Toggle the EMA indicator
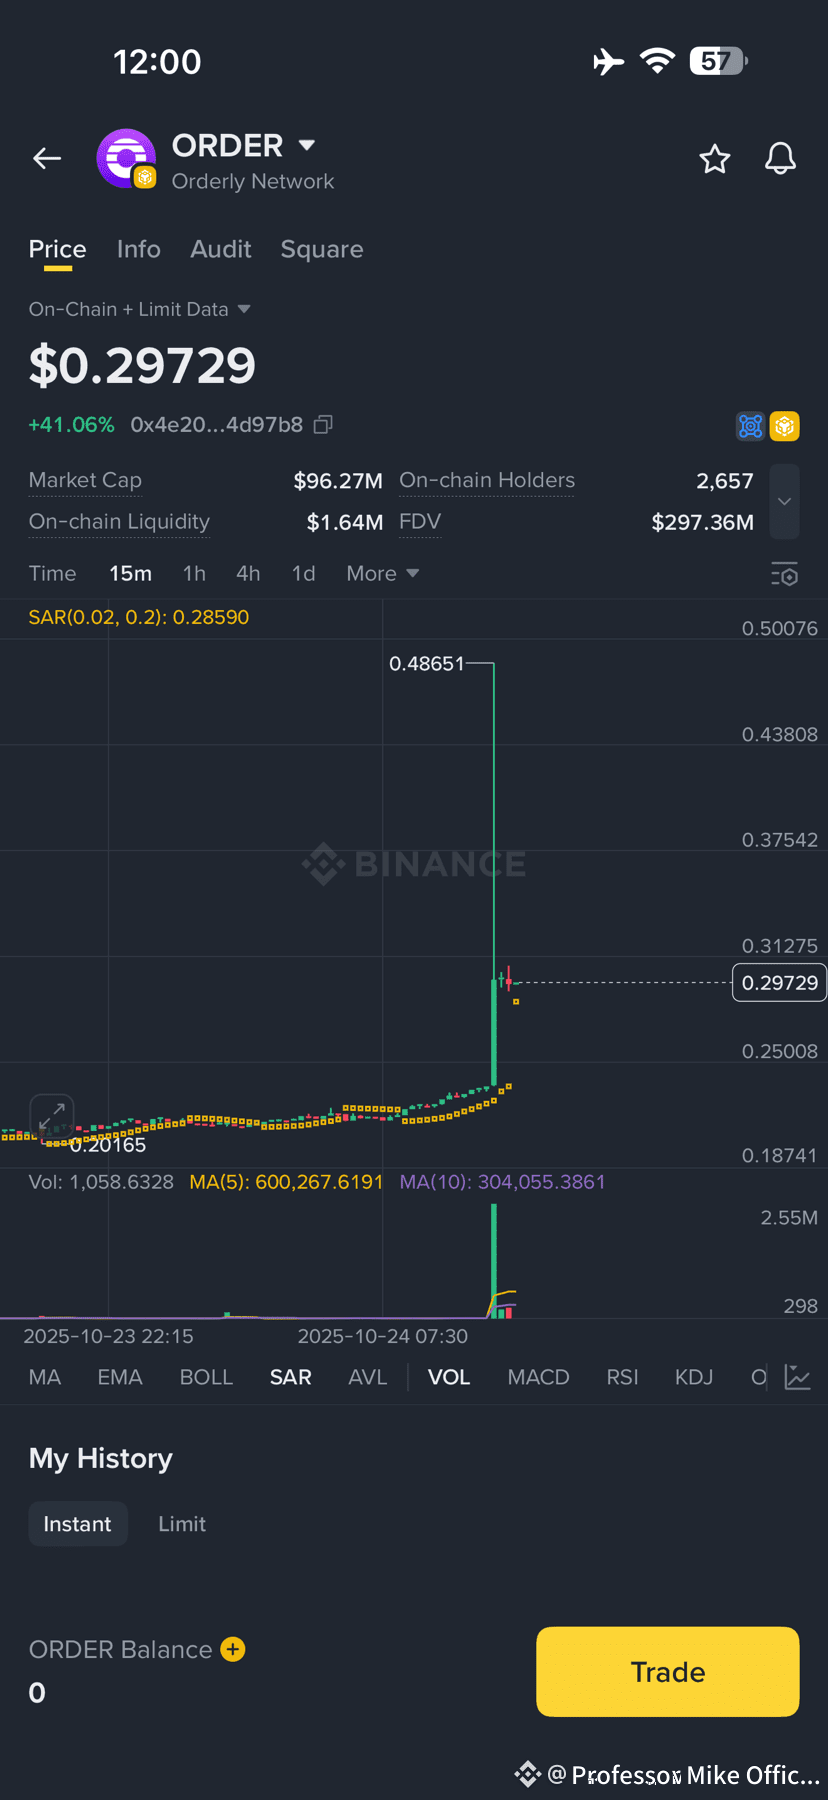The image size is (828, 1800). pyautogui.click(x=120, y=1377)
